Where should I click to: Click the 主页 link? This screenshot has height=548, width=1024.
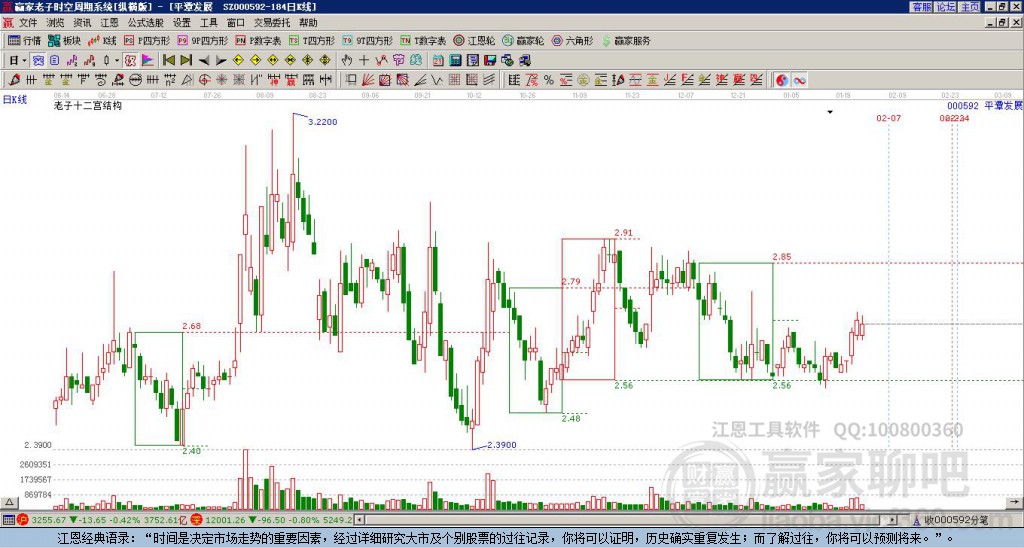[970, 7]
